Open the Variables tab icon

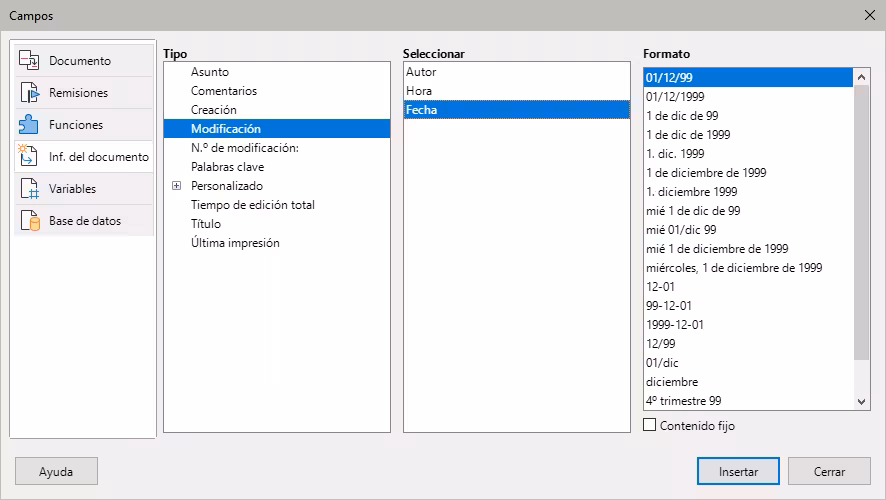click(29, 189)
